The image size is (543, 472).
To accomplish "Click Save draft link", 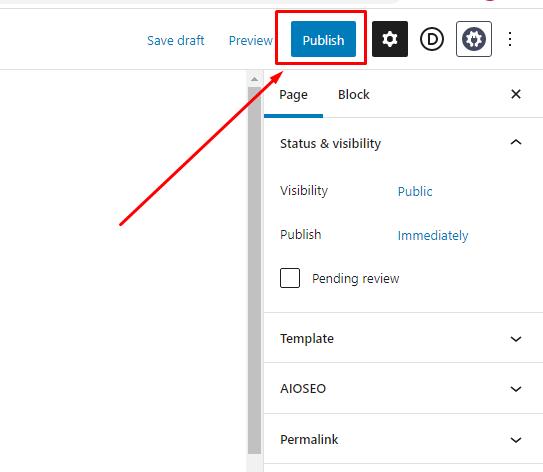I will [176, 40].
